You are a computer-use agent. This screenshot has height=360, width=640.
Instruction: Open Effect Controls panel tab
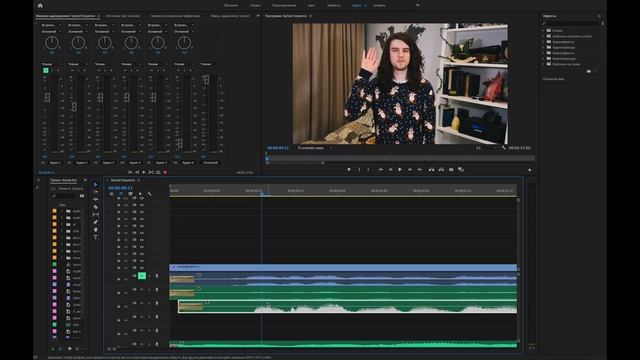[x=176, y=16]
